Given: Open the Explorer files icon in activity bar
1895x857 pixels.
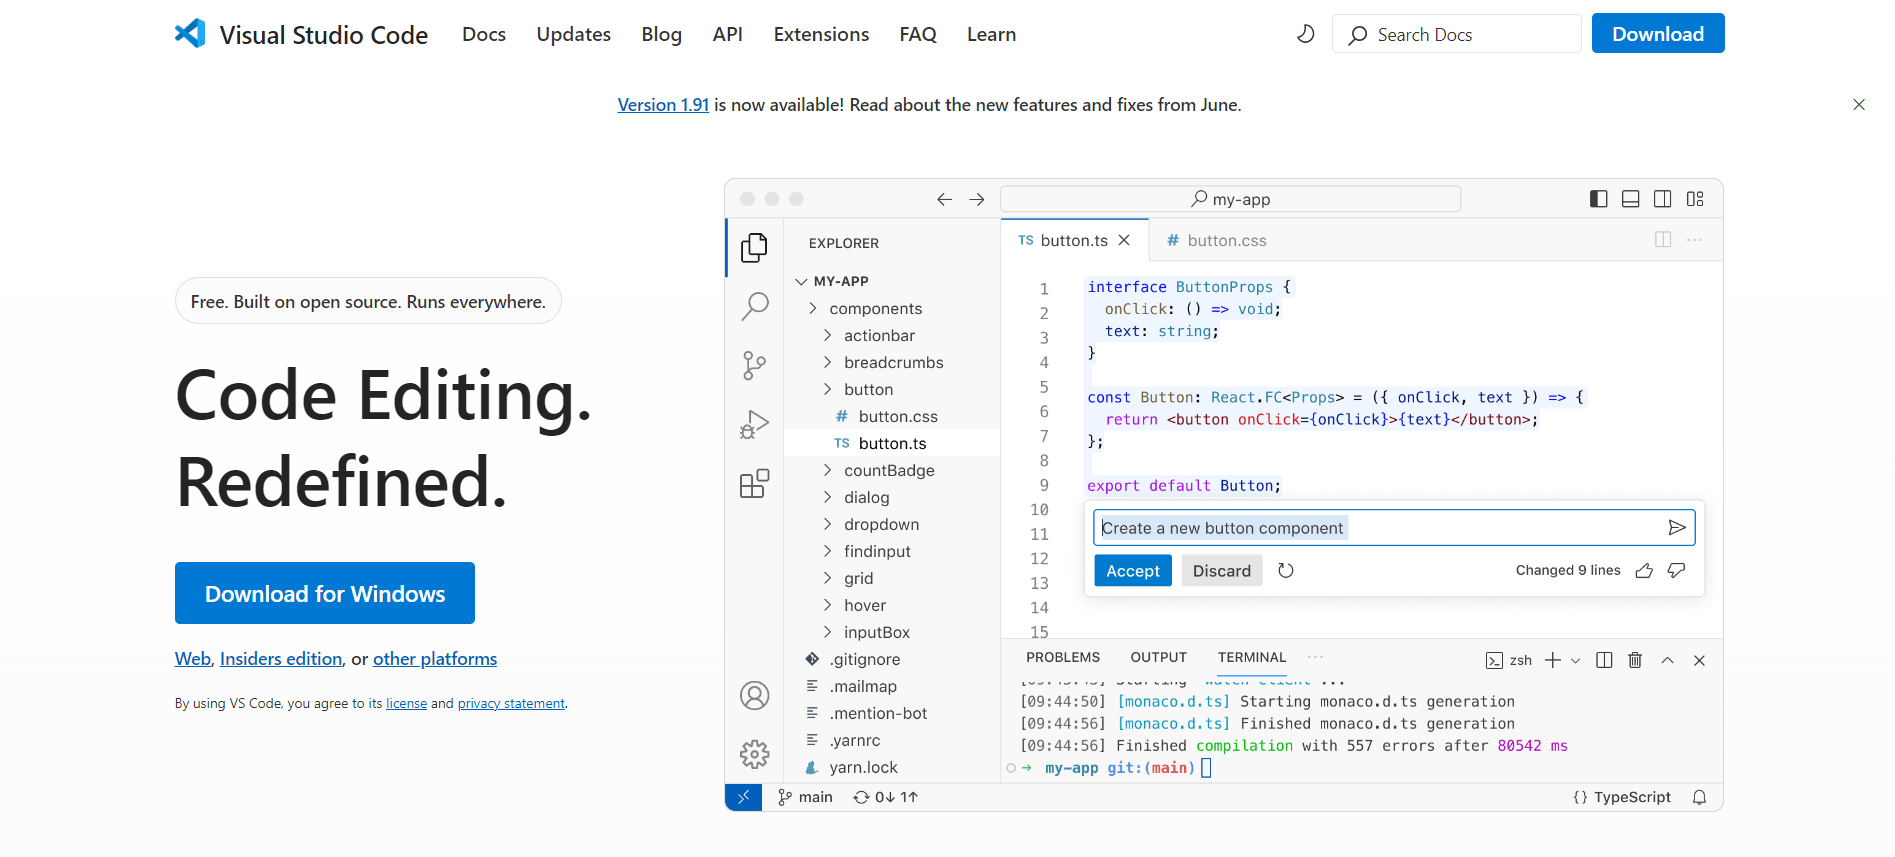Looking at the screenshot, I should click(x=755, y=247).
